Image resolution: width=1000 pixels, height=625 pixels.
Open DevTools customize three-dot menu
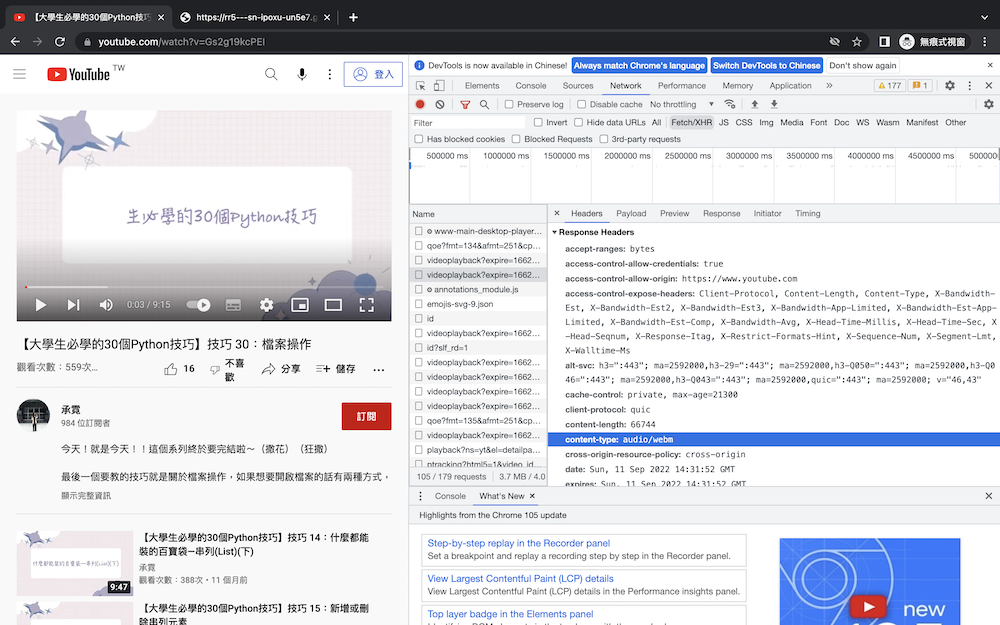click(x=969, y=85)
